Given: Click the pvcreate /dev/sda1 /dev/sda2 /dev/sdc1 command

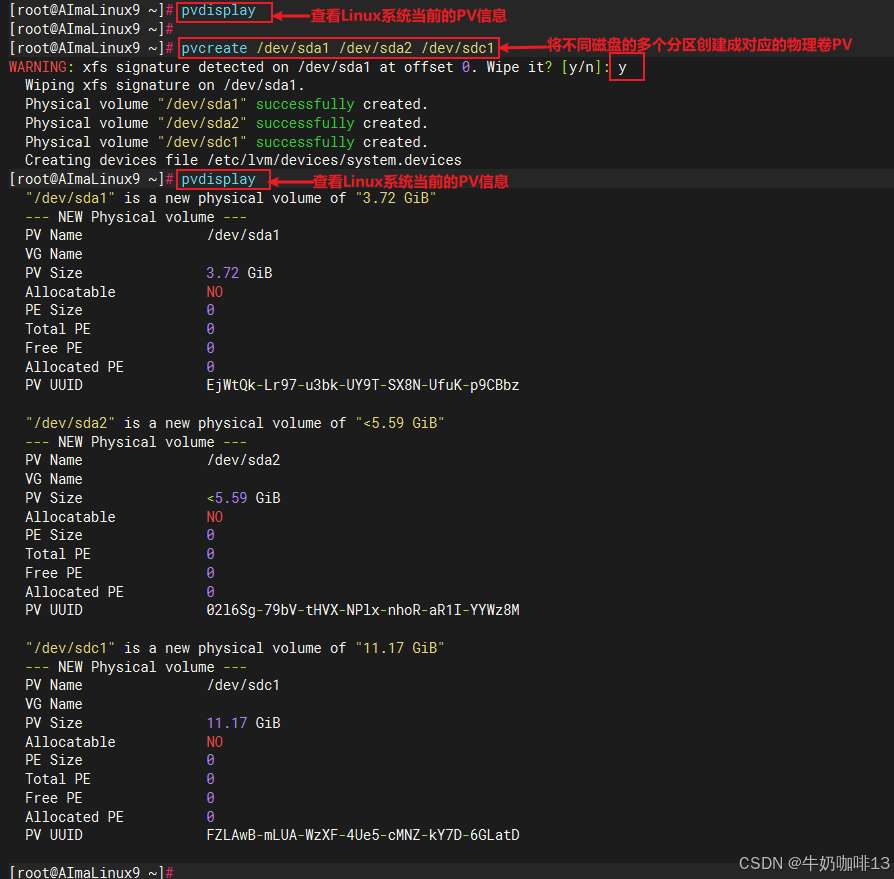Looking at the screenshot, I should [338, 48].
